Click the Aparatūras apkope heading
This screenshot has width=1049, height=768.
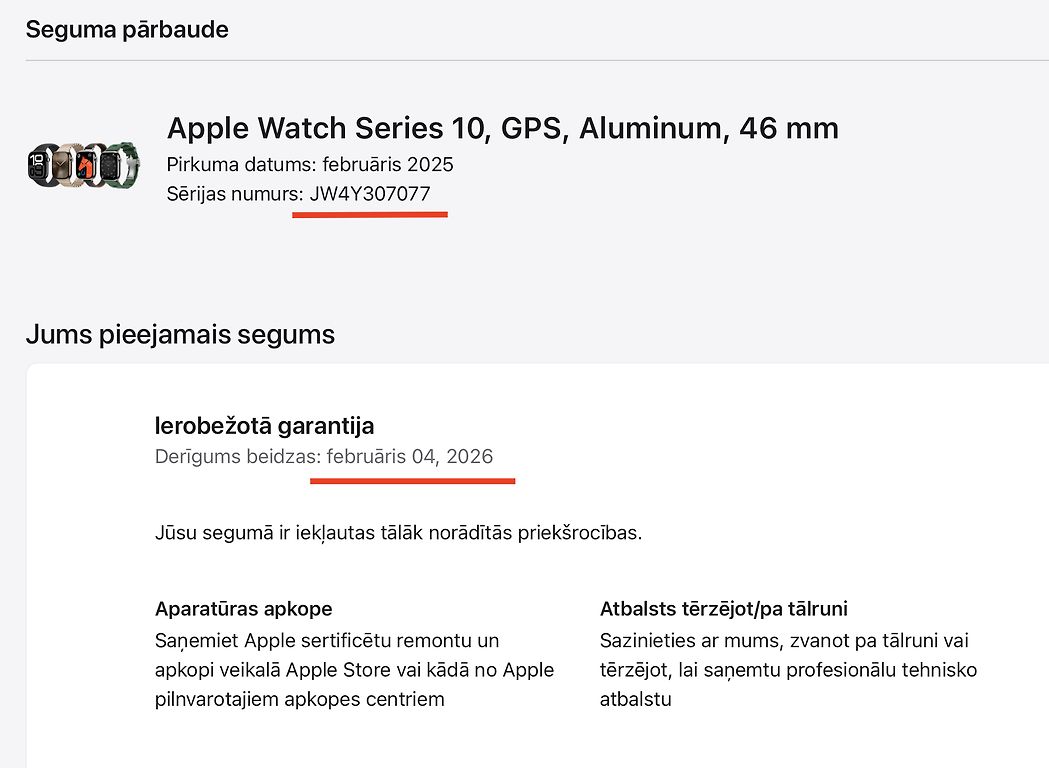pos(244,609)
